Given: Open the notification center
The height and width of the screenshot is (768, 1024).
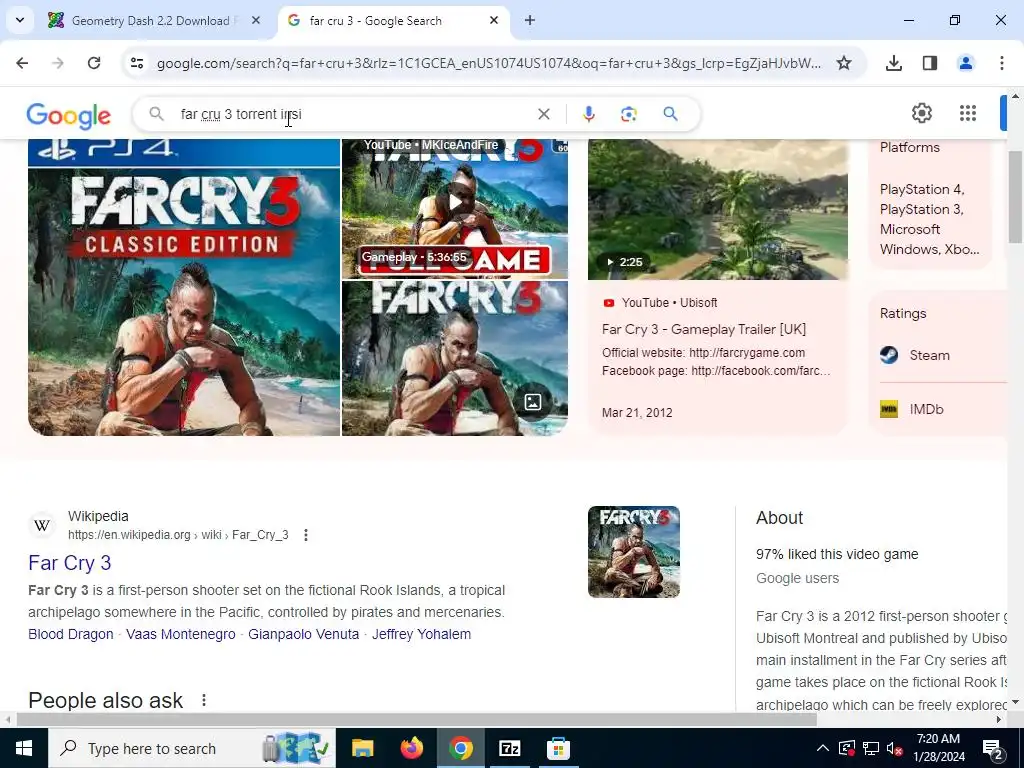Looking at the screenshot, I should [x=993, y=749].
